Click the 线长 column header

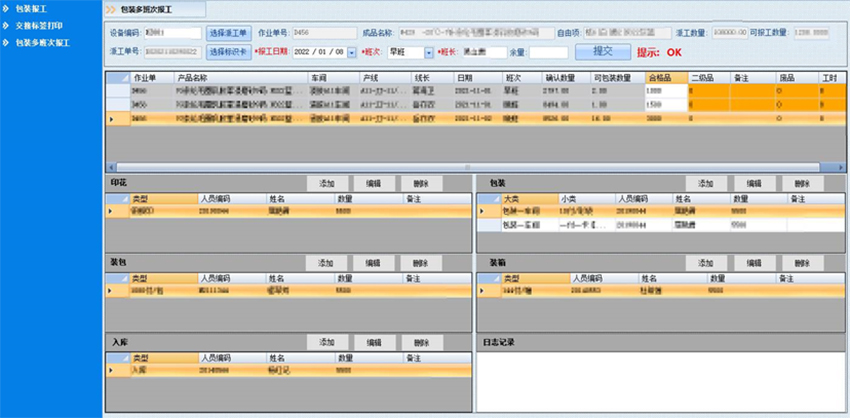click(432, 78)
